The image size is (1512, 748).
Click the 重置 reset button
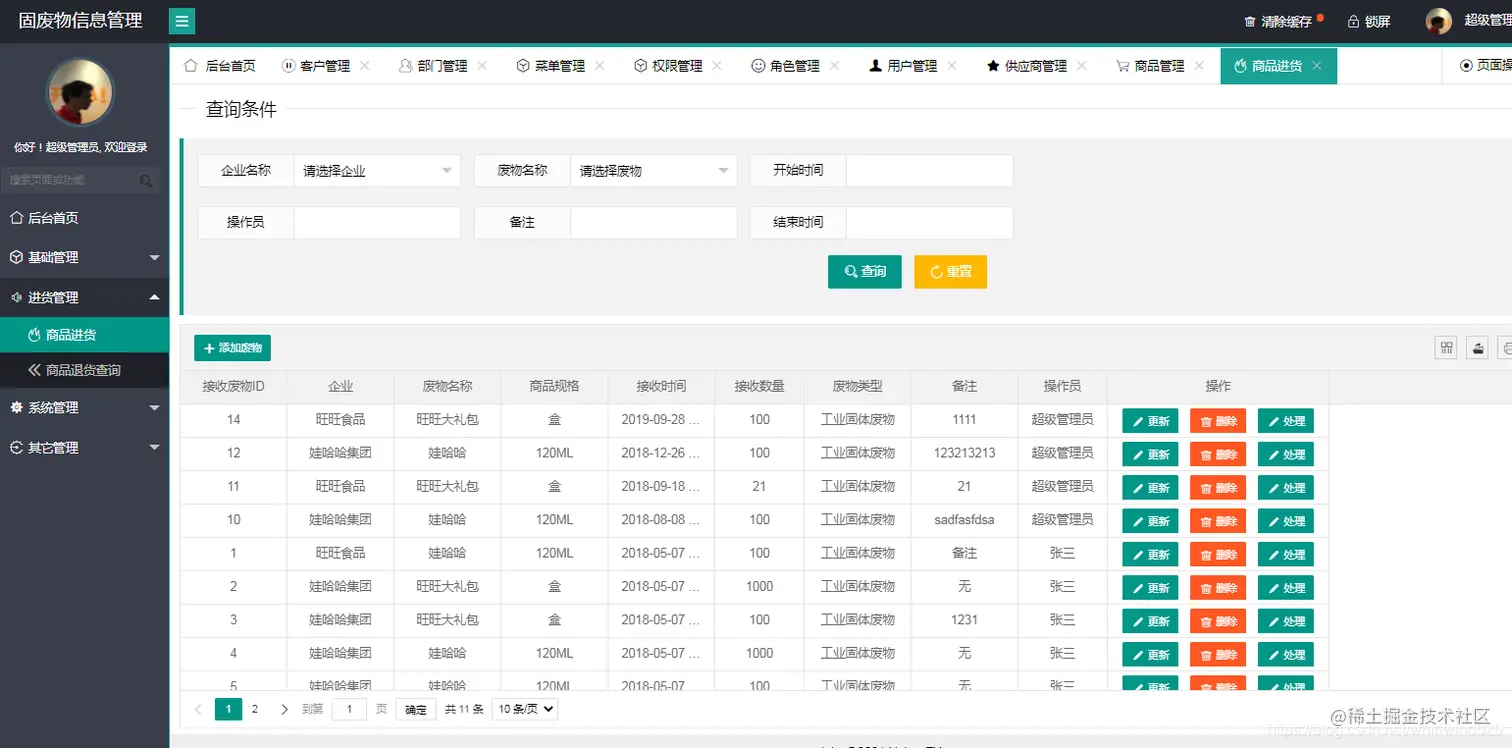(950, 271)
